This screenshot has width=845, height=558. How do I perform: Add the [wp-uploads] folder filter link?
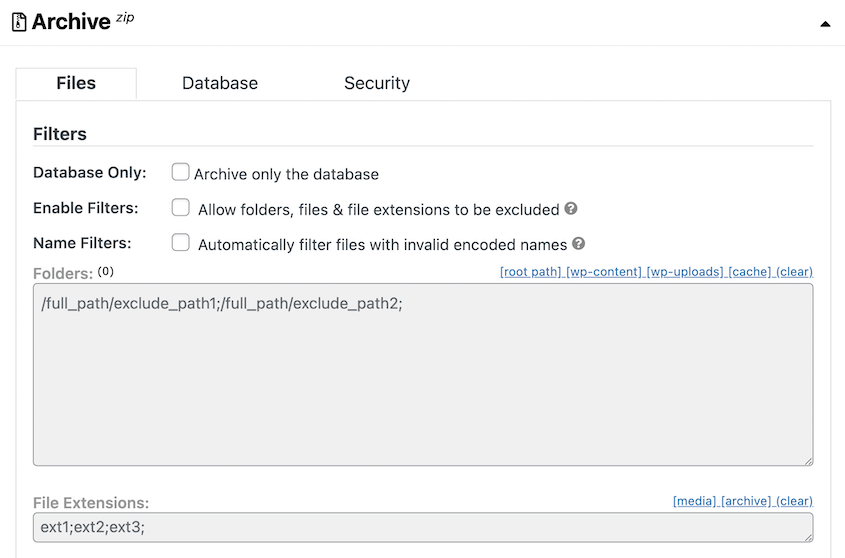[684, 272]
